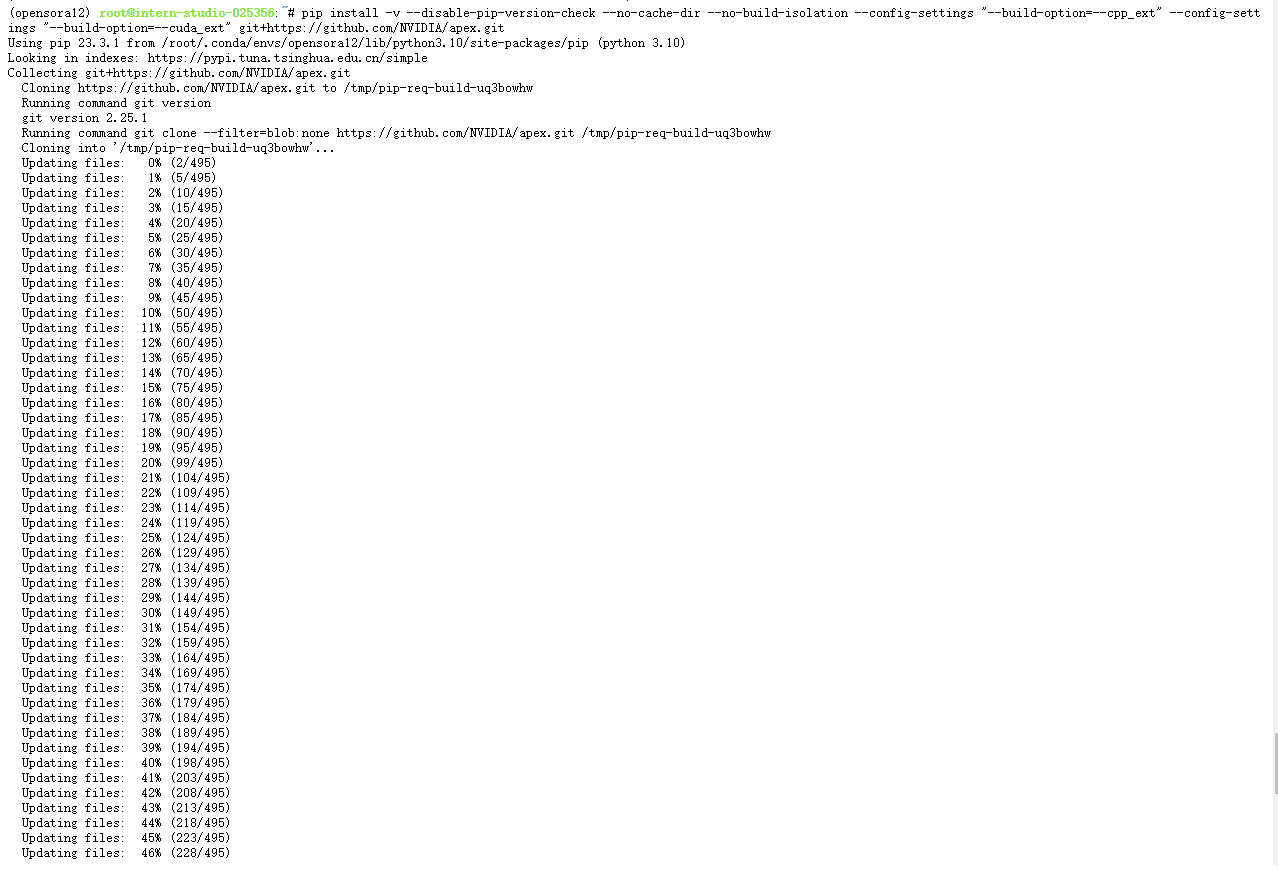Click 'Updating files: 5% (25/495)' line
Viewport: 1278px width, 874px height.
(123, 238)
